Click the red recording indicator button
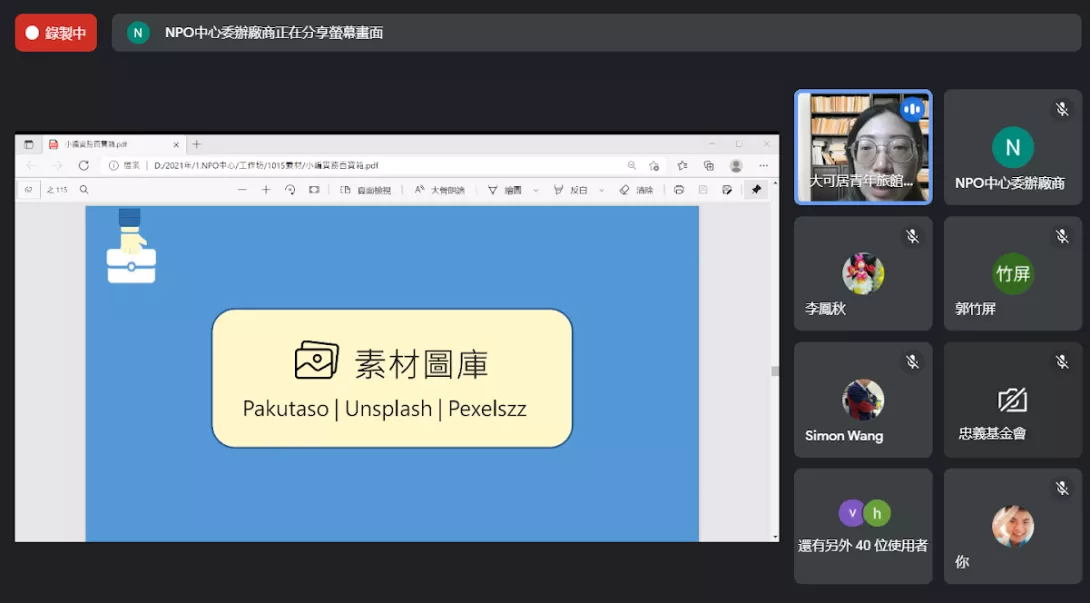 56,33
